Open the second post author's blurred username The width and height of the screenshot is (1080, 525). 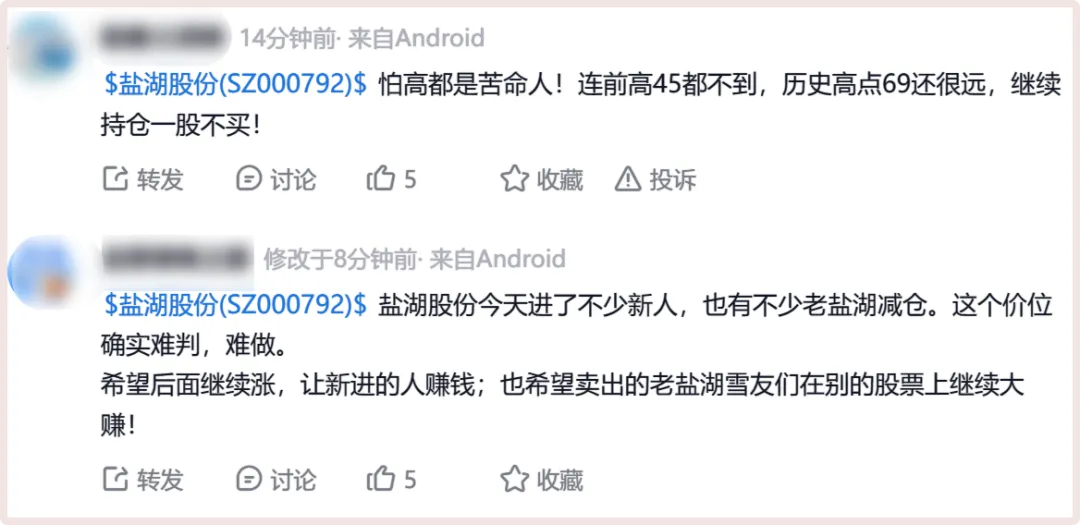point(177,258)
